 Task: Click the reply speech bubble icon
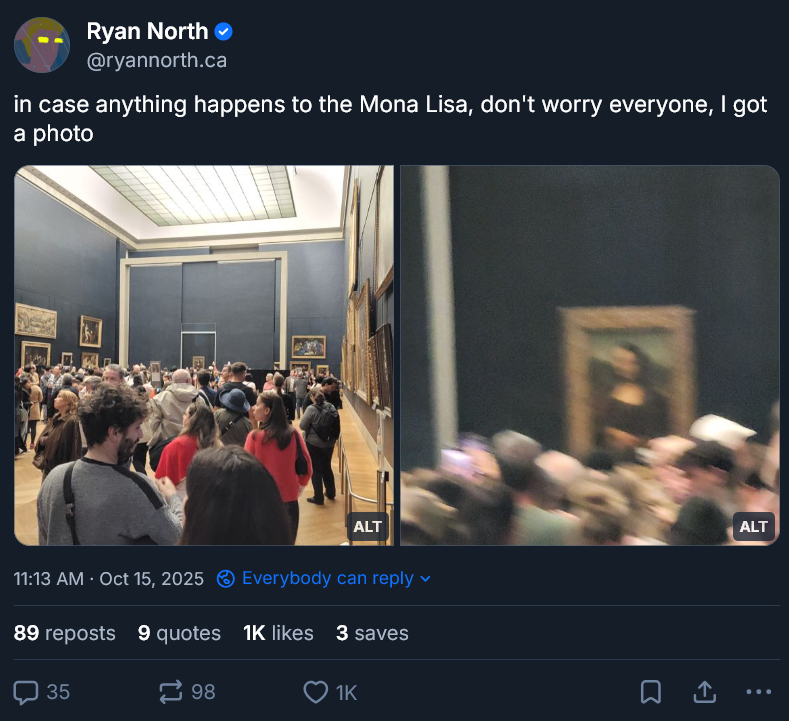click(x=27, y=691)
